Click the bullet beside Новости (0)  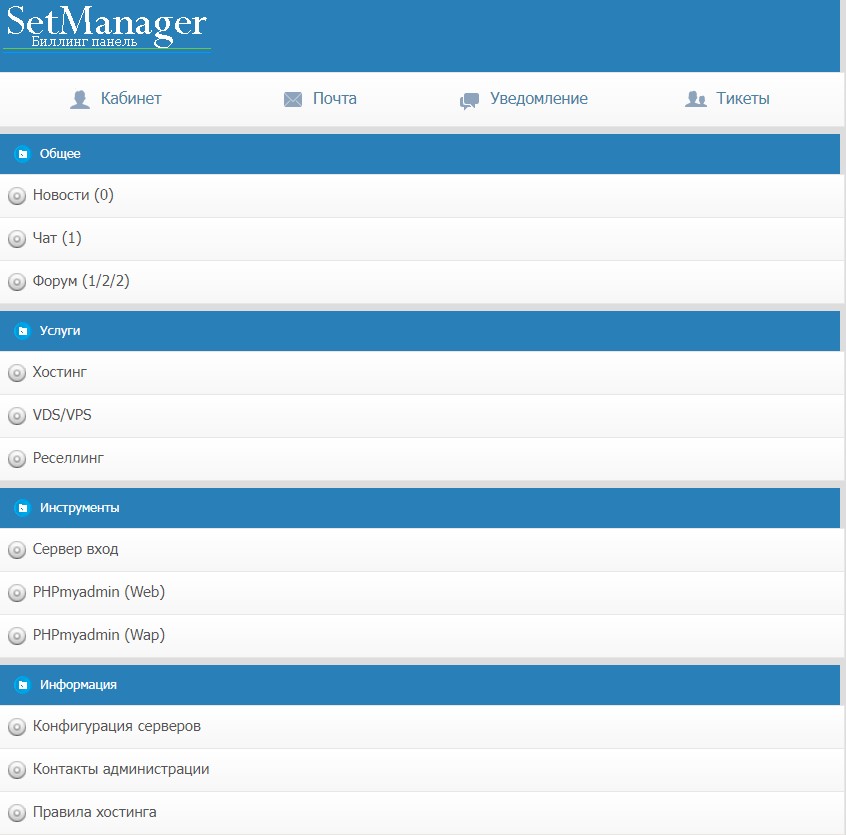(x=16, y=196)
